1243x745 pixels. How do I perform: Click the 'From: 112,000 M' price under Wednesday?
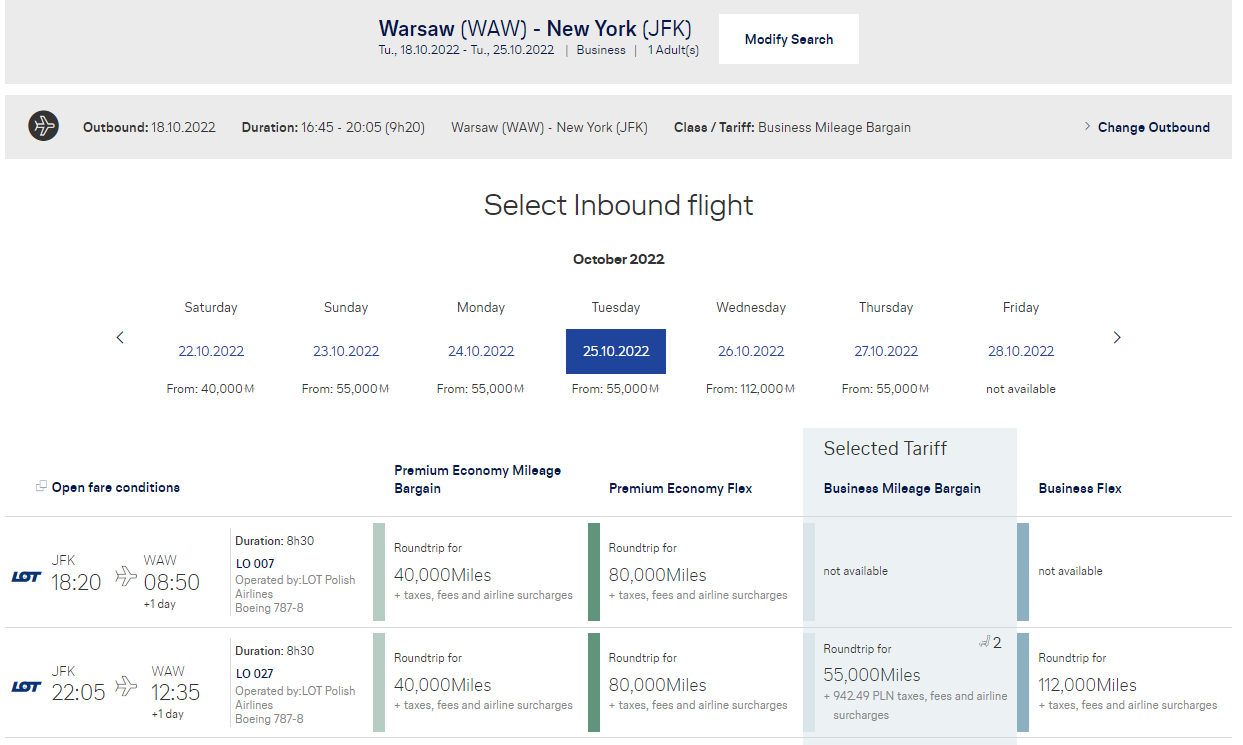click(751, 389)
